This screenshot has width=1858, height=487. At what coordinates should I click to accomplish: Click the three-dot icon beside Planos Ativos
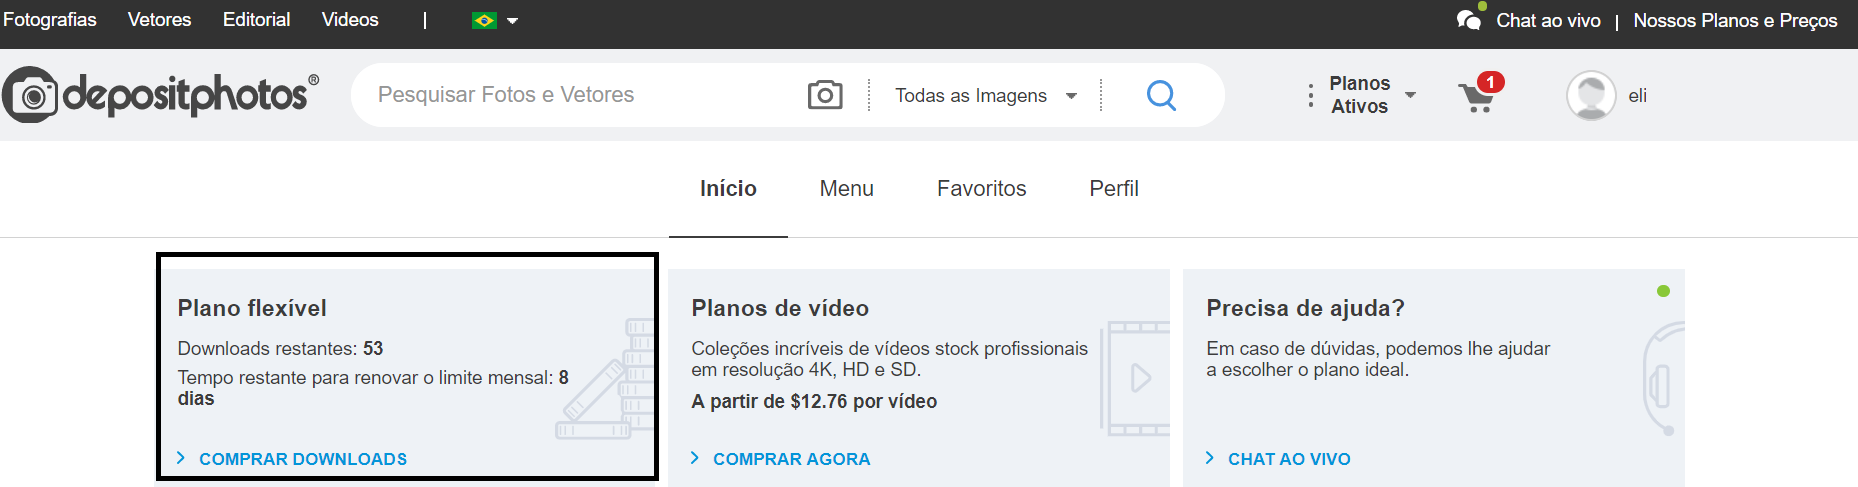pyautogui.click(x=1310, y=96)
